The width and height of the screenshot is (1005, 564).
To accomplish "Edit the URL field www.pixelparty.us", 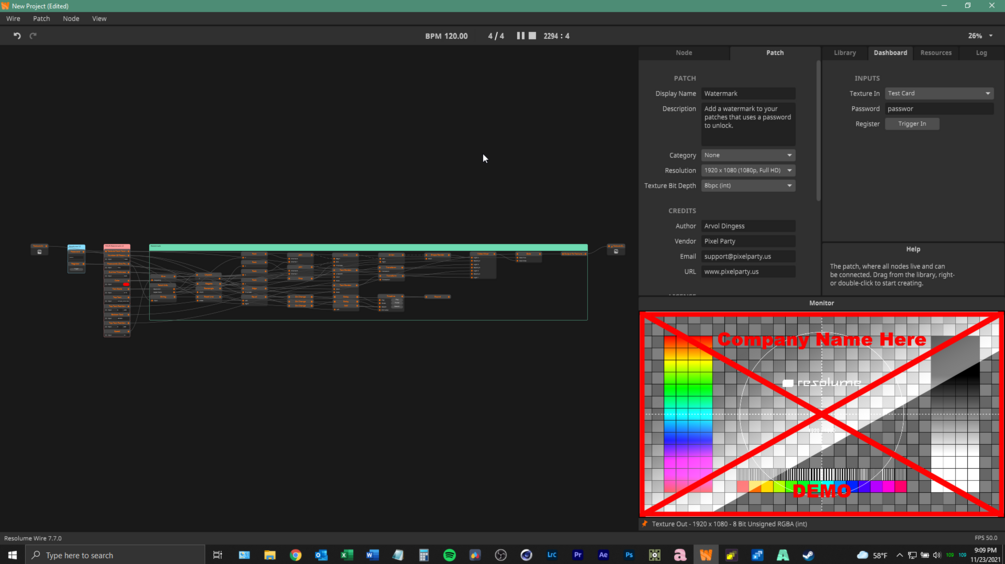I will pos(748,272).
